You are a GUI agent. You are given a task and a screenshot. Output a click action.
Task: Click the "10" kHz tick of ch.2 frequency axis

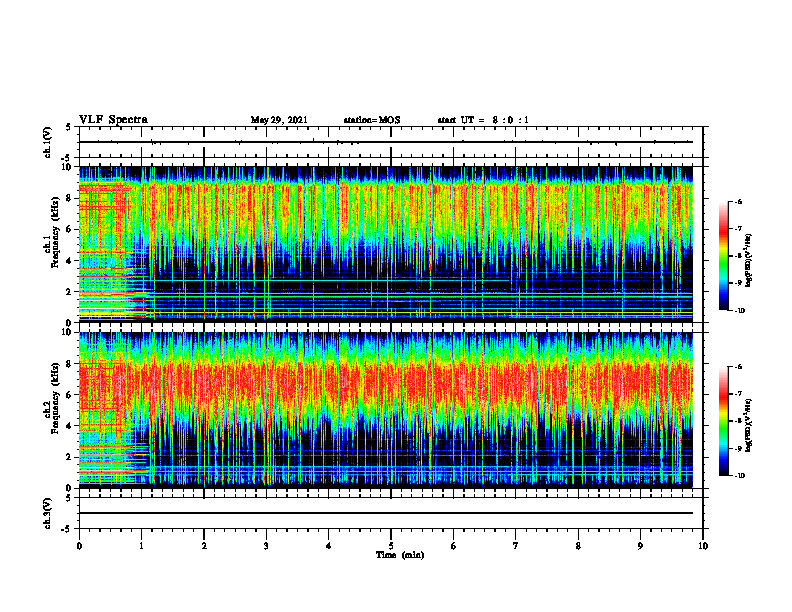tap(69, 332)
